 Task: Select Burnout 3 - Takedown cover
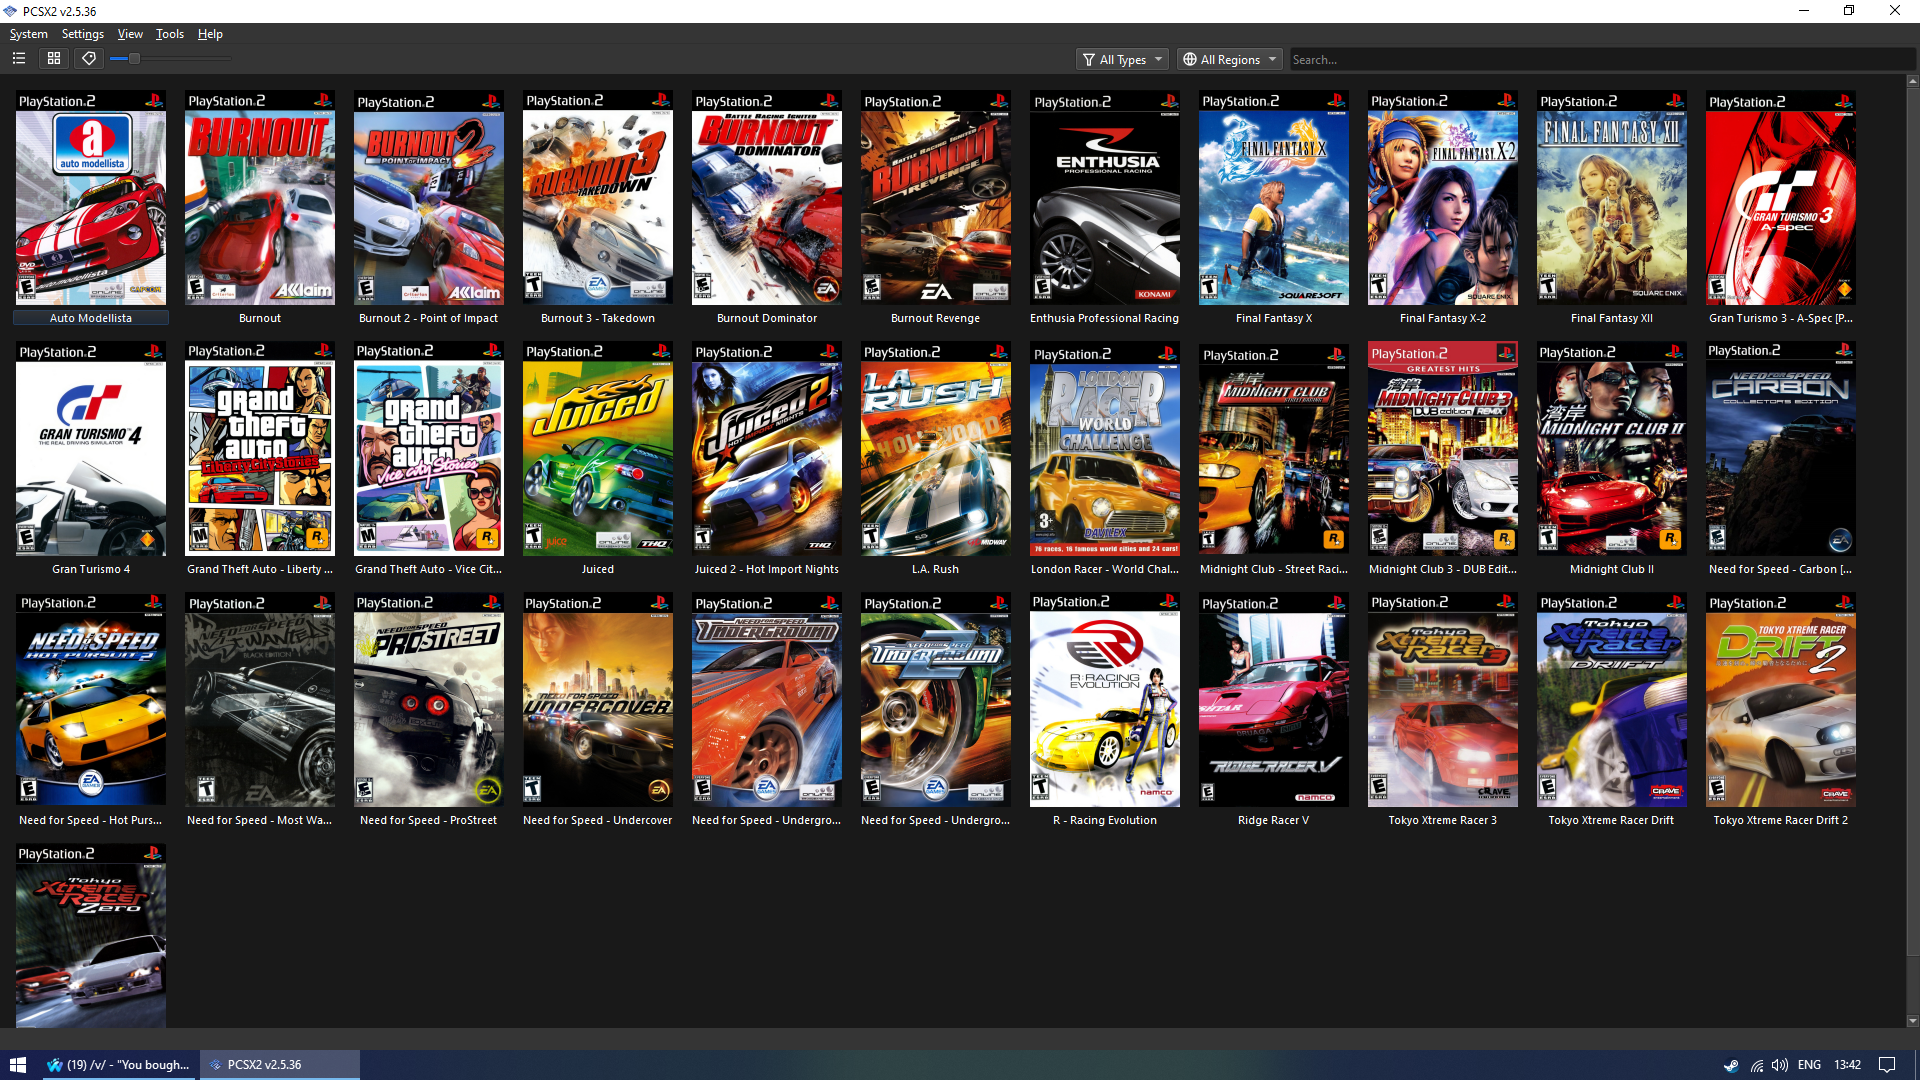(598, 198)
